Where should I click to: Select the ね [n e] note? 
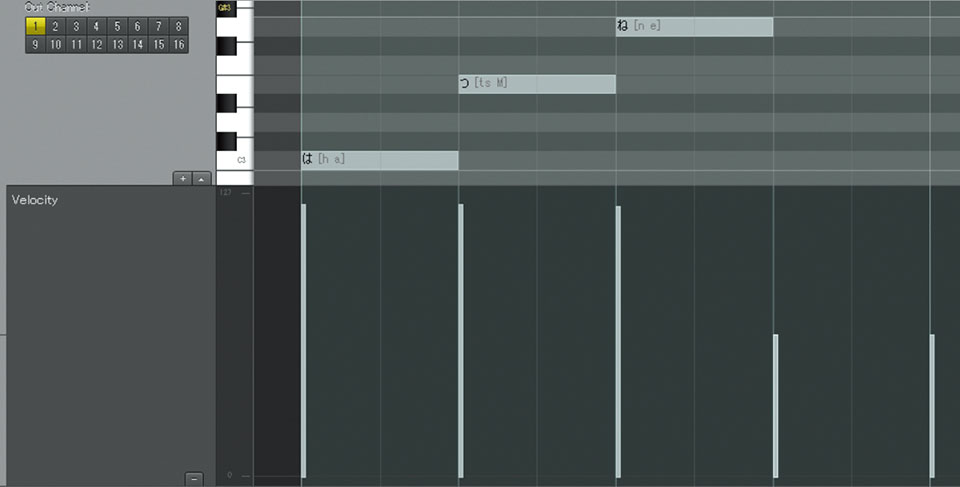(694, 26)
